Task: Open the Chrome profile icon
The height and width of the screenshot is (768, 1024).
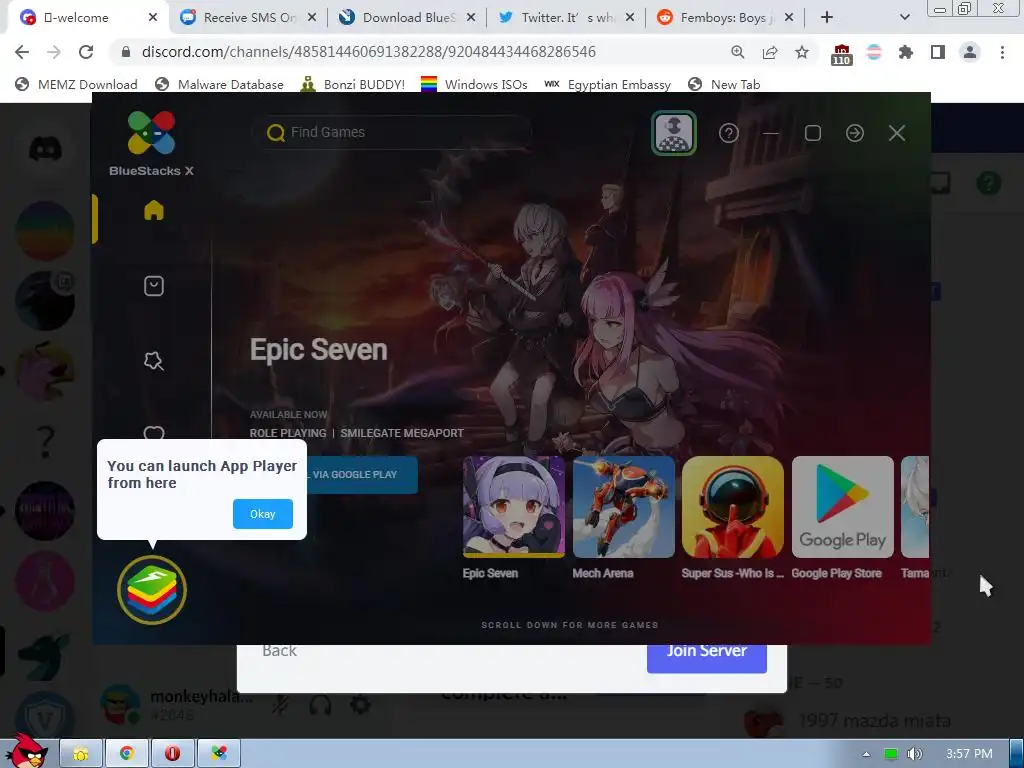Action: point(970,52)
